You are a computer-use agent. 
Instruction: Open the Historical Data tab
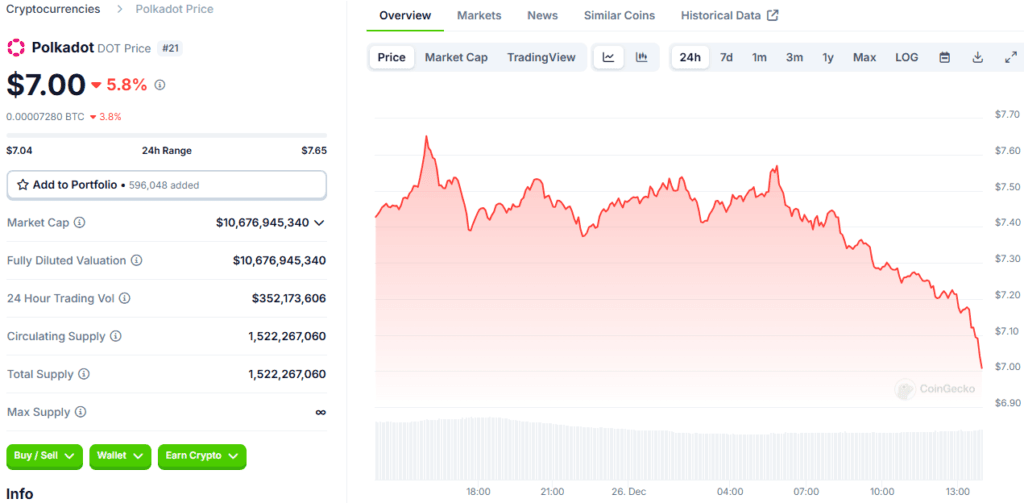(729, 15)
